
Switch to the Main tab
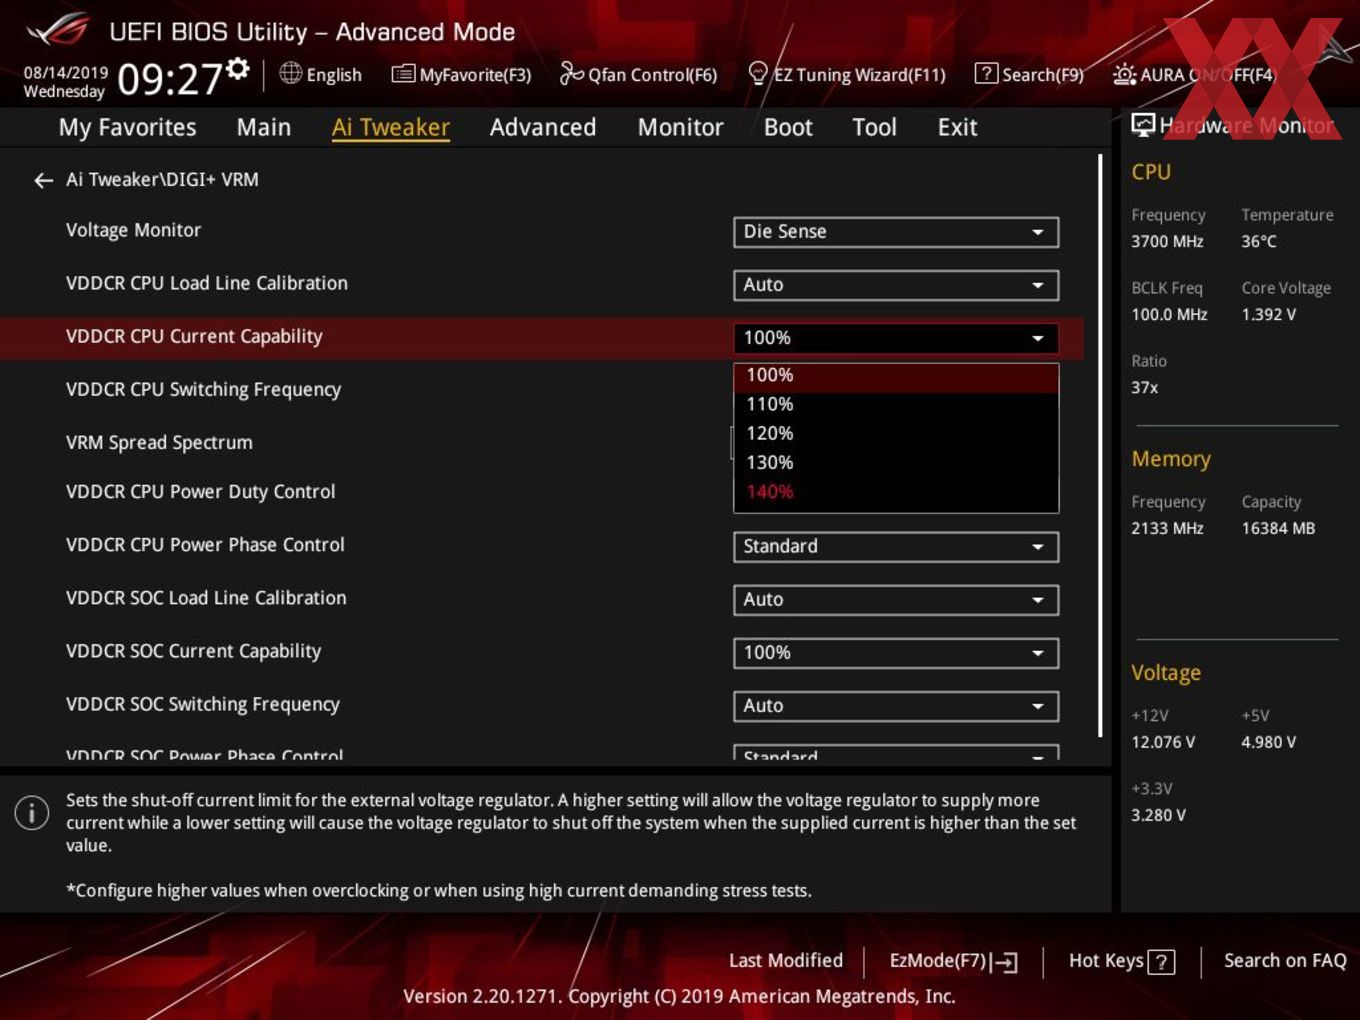(x=264, y=128)
